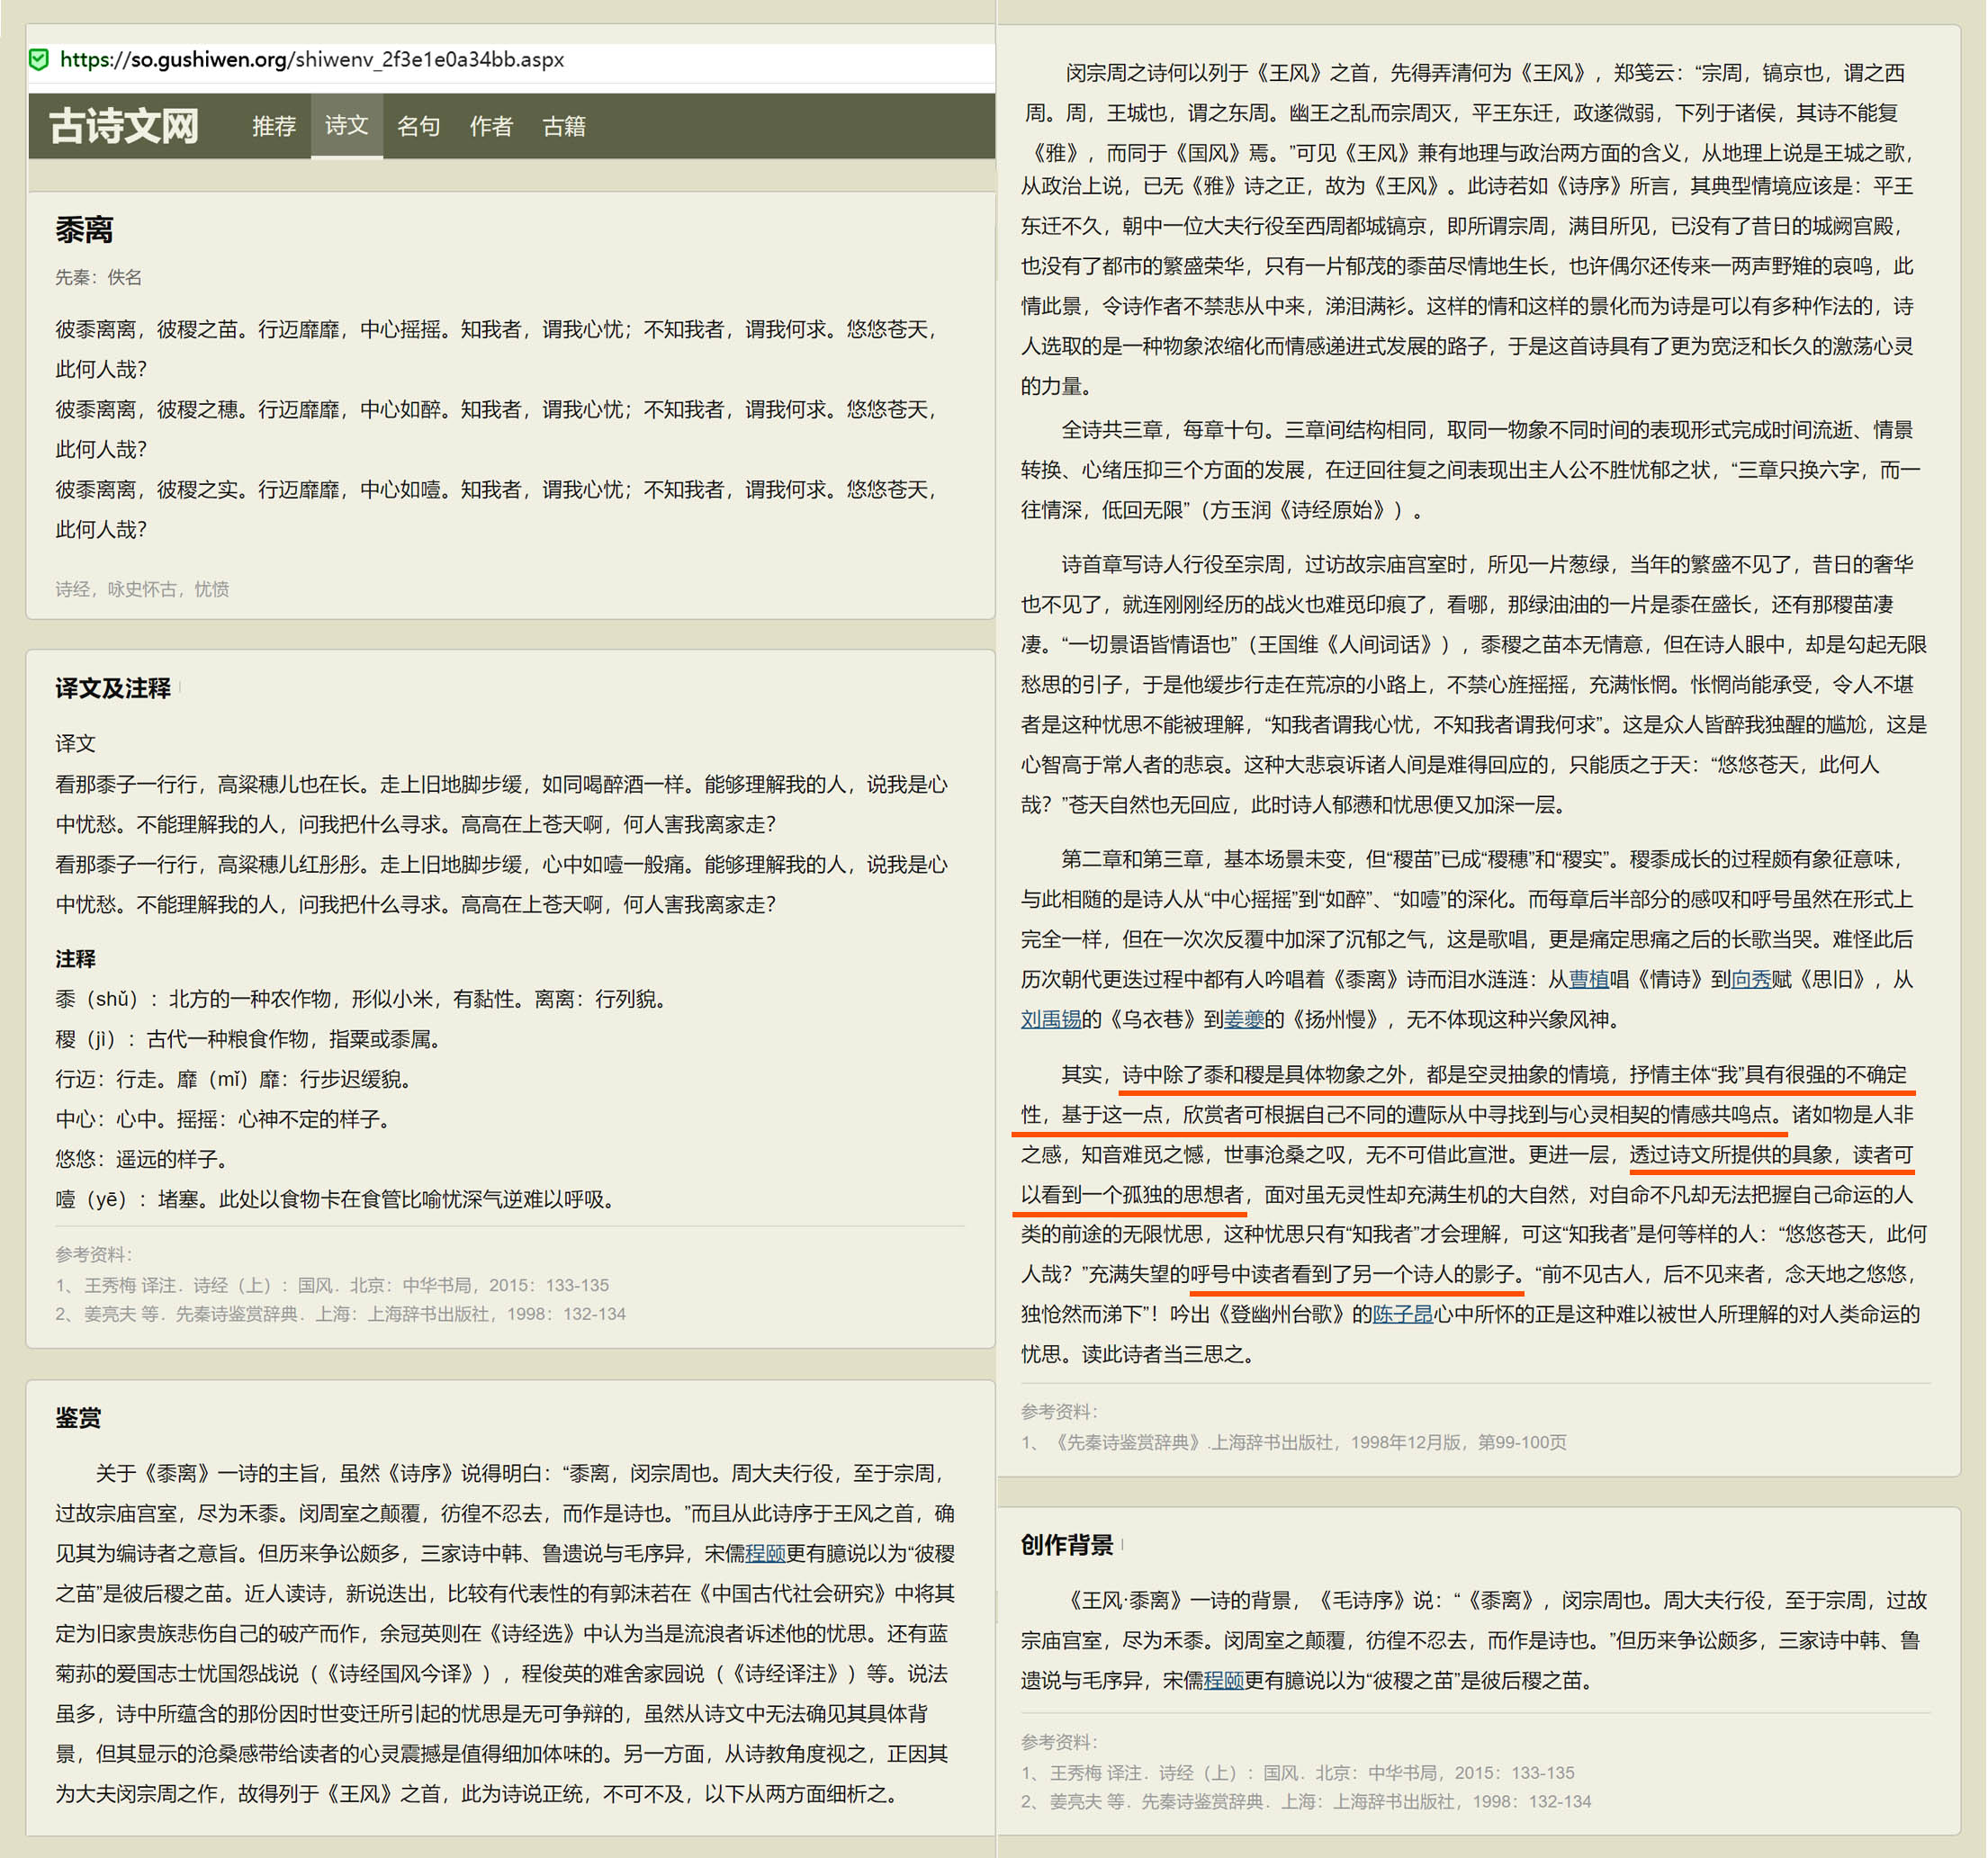Open the 刘禹锡 author link

click(x=1050, y=1019)
